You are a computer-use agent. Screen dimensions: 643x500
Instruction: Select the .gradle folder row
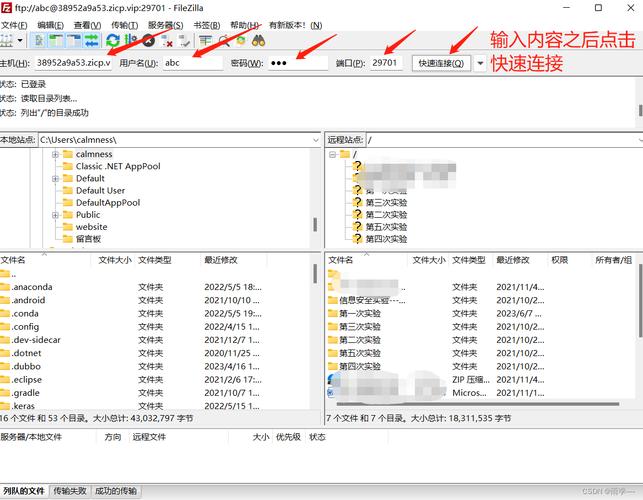pos(156,393)
